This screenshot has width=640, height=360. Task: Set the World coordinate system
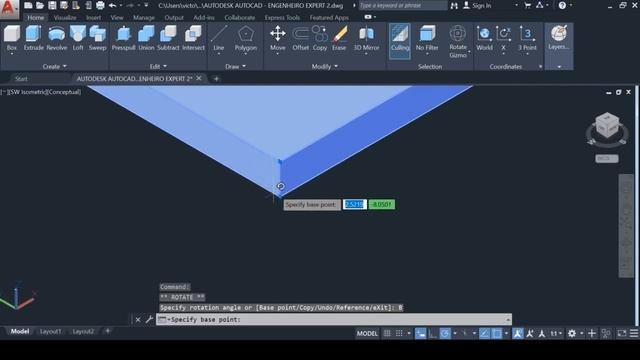click(484, 38)
